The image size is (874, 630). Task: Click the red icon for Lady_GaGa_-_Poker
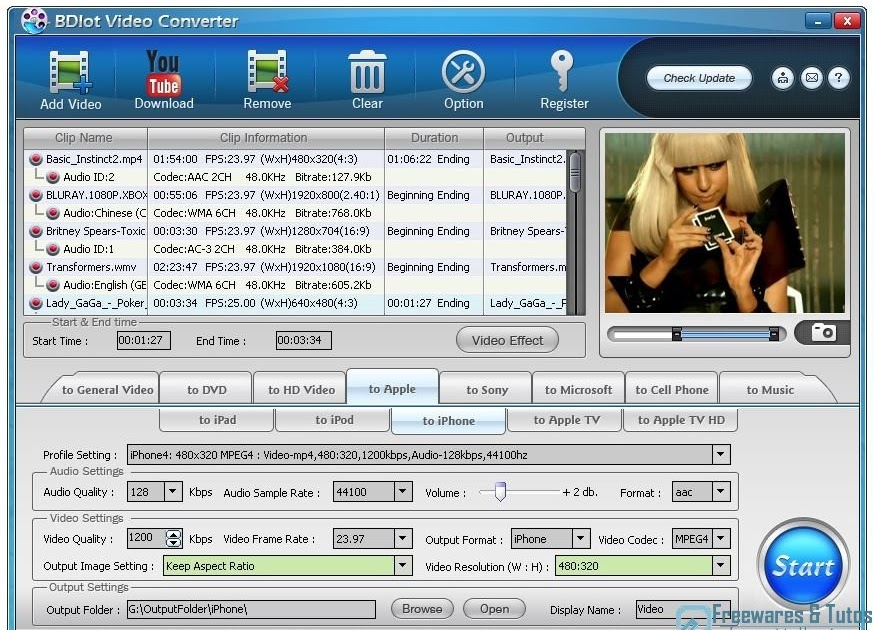[36, 303]
